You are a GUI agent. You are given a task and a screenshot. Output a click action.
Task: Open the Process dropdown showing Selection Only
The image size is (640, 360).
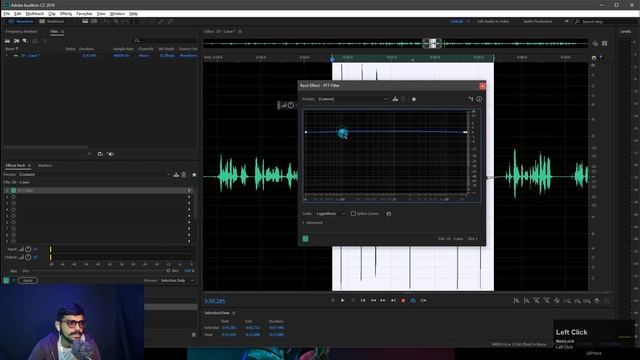(x=177, y=280)
